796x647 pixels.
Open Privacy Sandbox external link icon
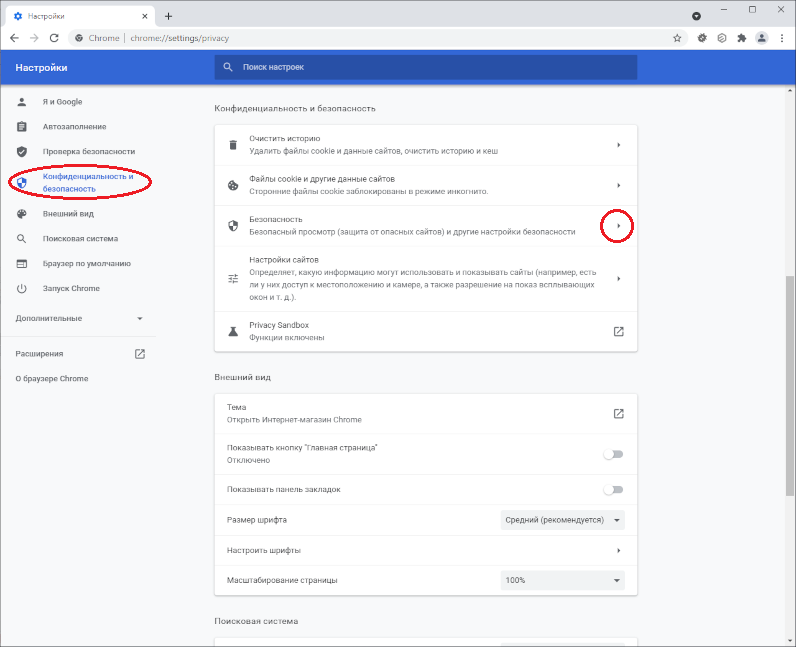pyautogui.click(x=618, y=331)
